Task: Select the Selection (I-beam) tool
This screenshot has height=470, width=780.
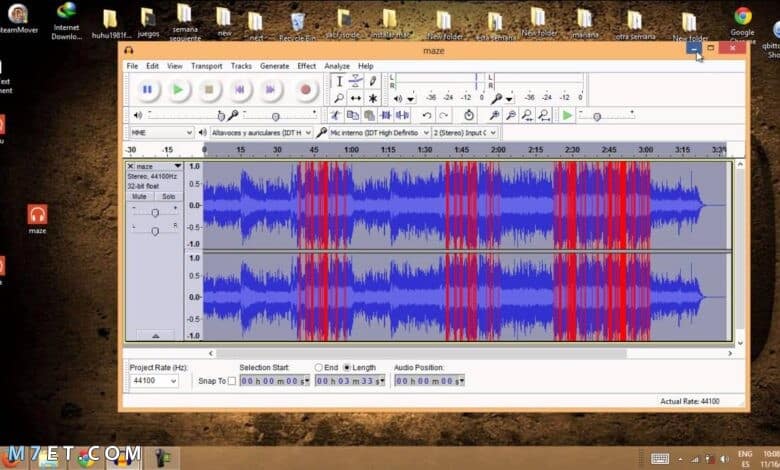Action: [339, 82]
